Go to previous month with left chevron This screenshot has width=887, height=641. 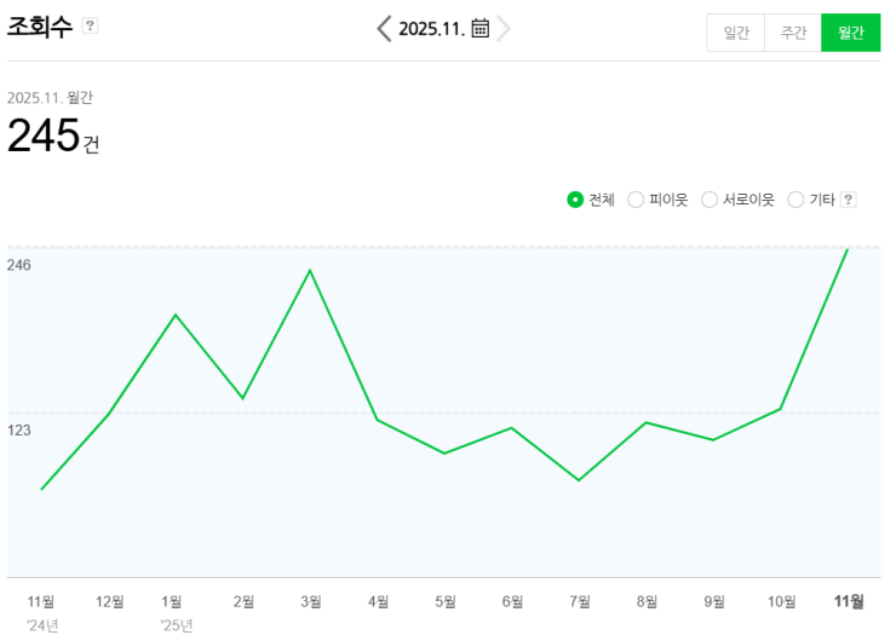click(384, 28)
